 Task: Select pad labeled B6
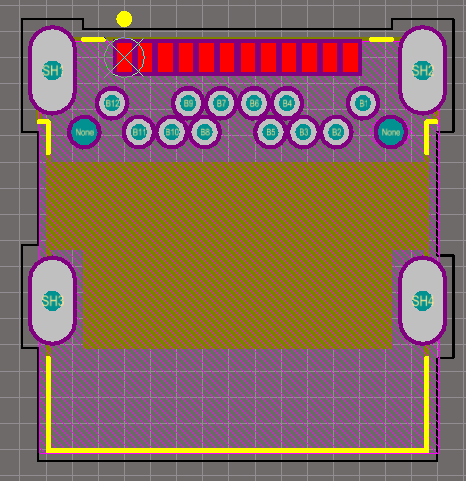pos(254,103)
